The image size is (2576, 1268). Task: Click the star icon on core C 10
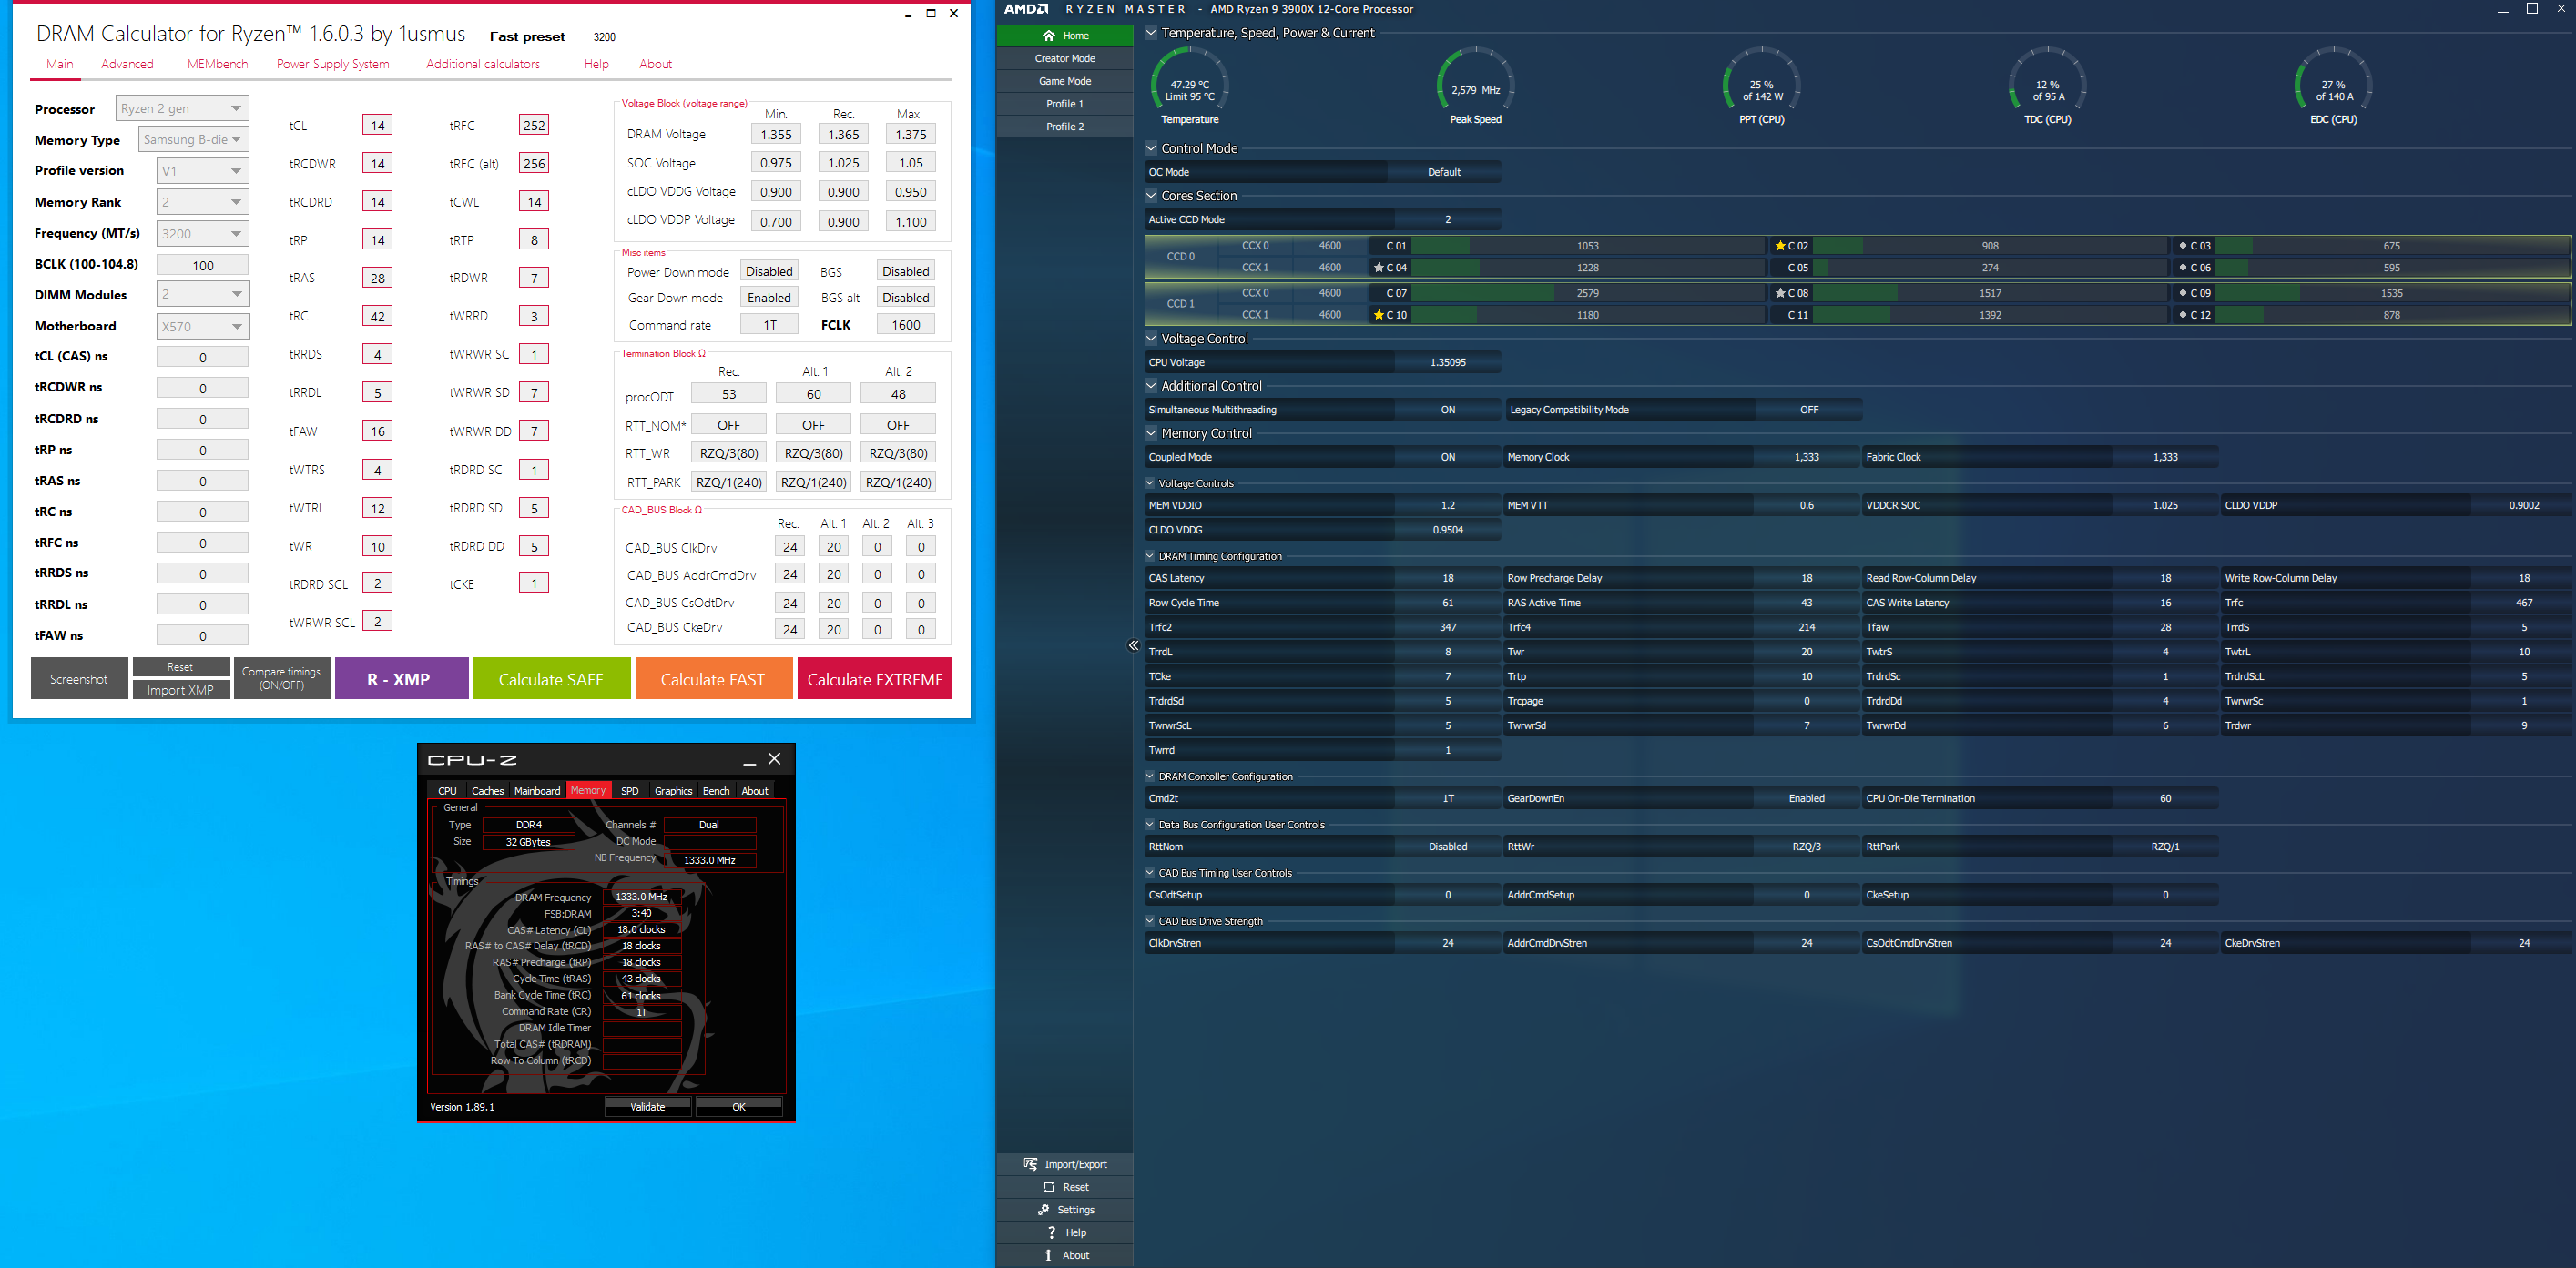pos(1379,315)
